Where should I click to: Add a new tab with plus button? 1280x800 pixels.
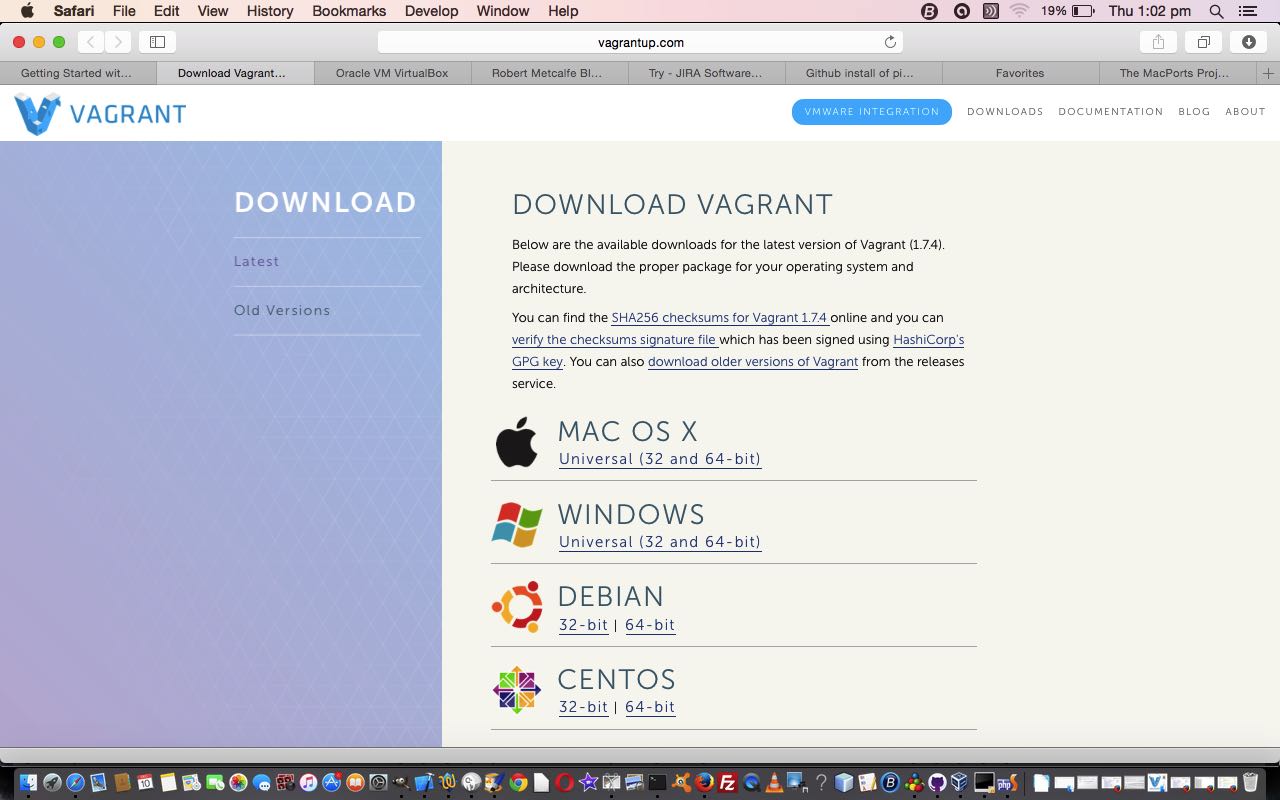click(1269, 73)
